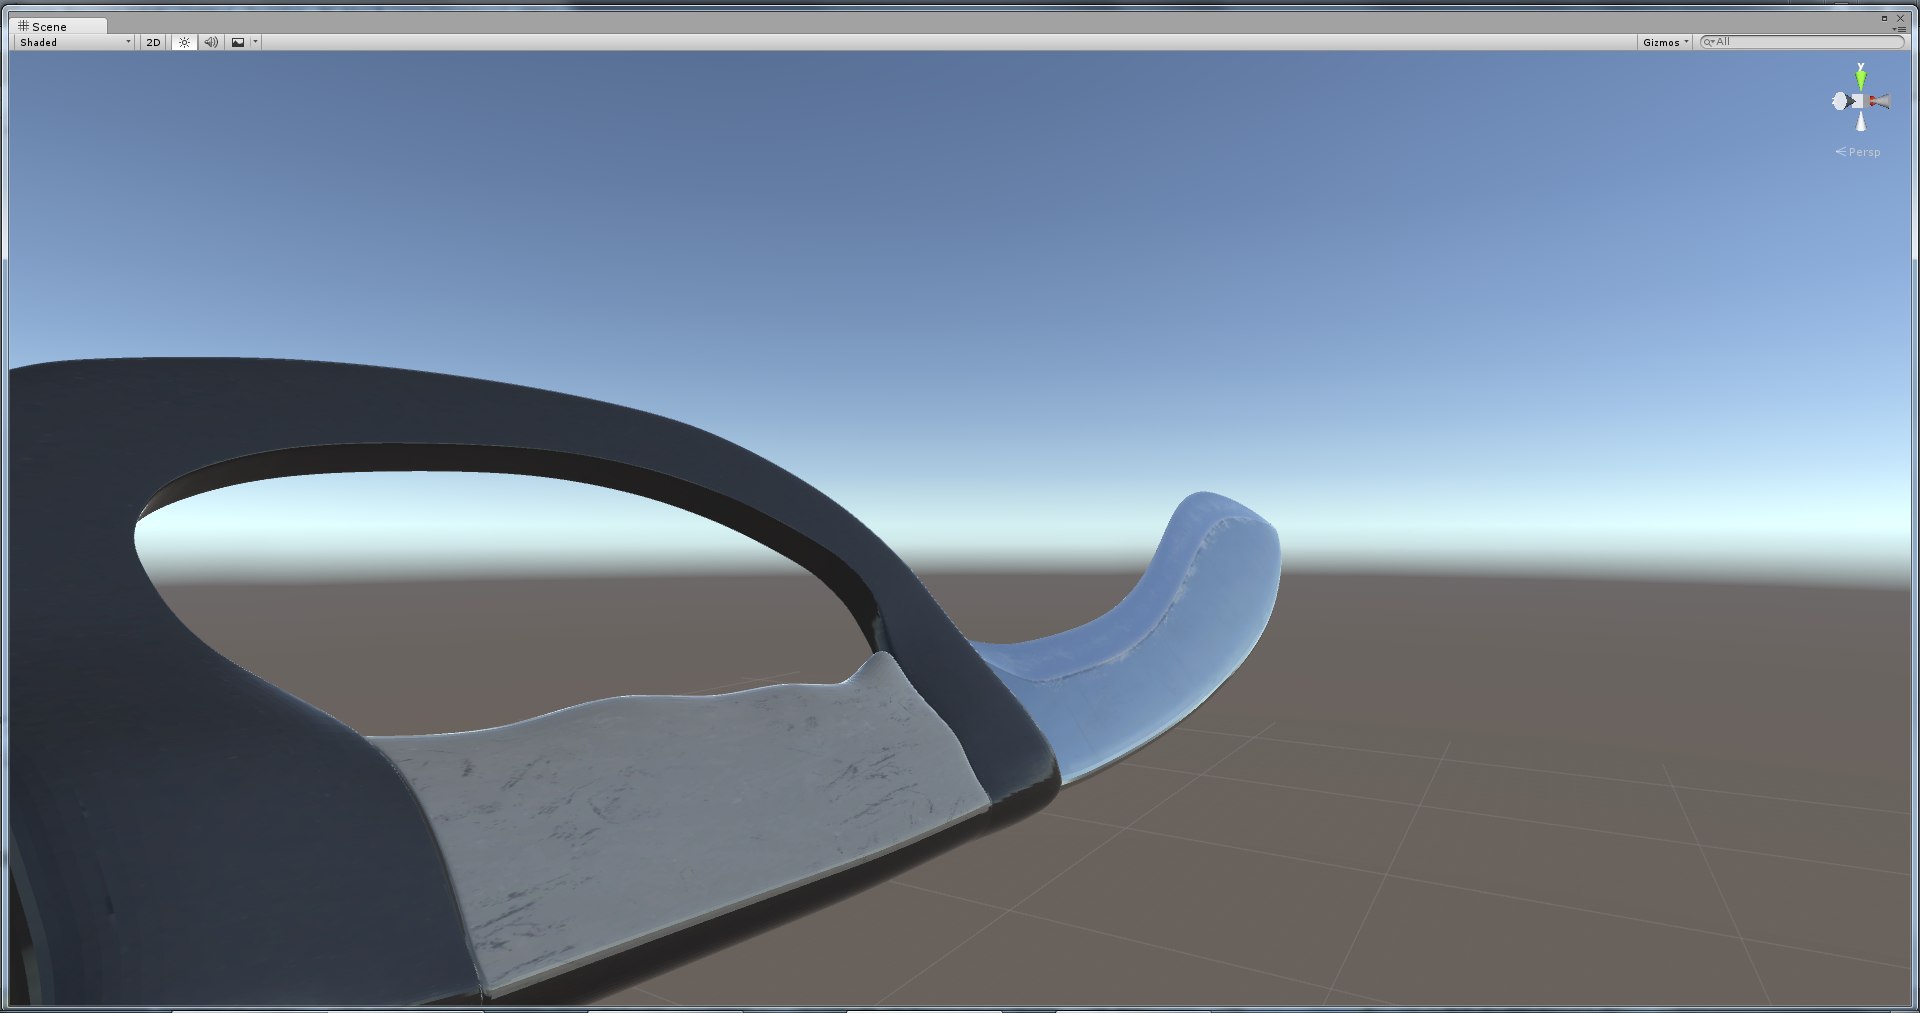This screenshot has height=1013, width=1920.
Task: Click the gizmo center cube
Action: [1860, 101]
